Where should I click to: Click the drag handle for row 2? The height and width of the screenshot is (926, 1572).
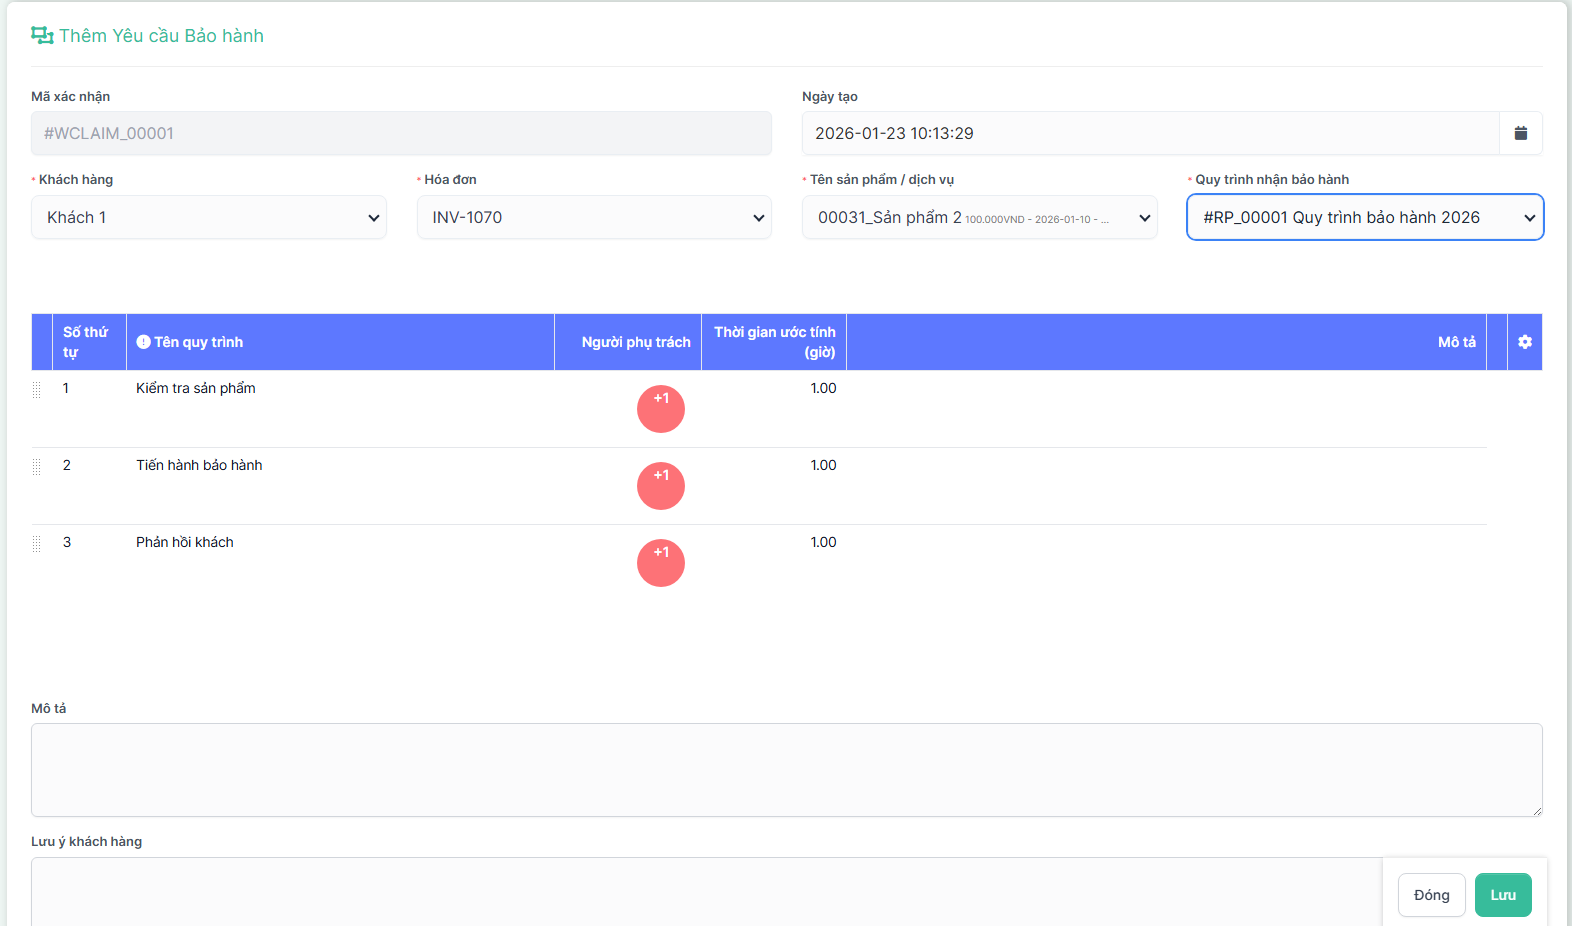click(x=37, y=467)
